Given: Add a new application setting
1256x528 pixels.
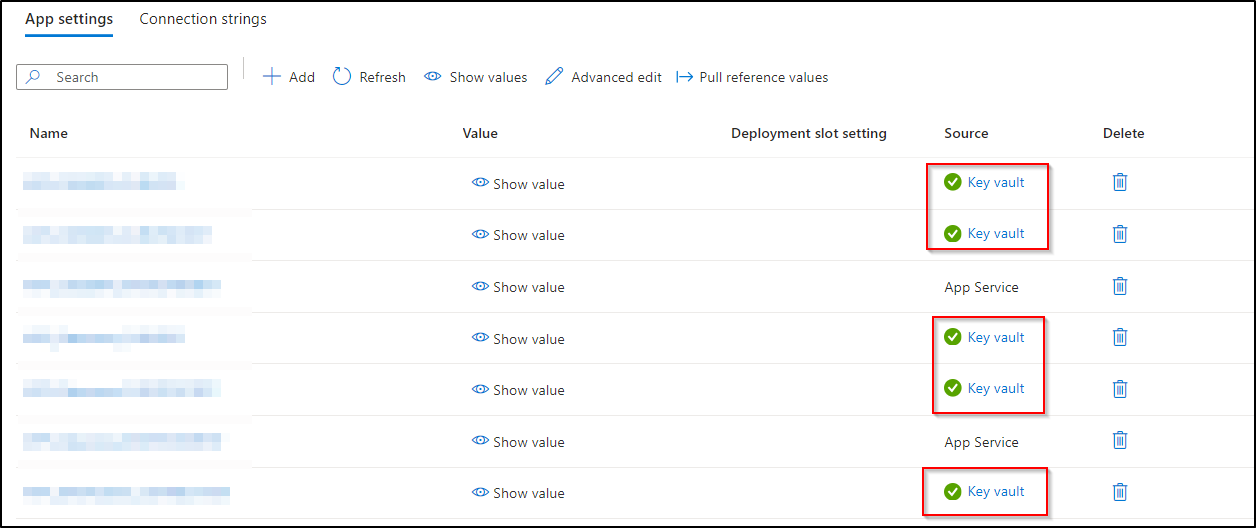Looking at the screenshot, I should [x=289, y=77].
